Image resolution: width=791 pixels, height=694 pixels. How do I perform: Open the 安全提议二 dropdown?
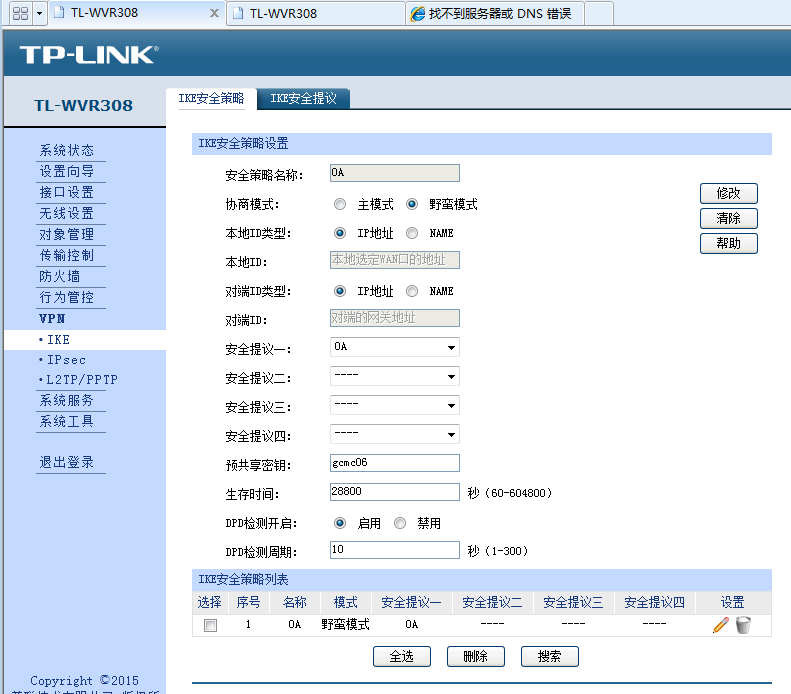(x=394, y=376)
